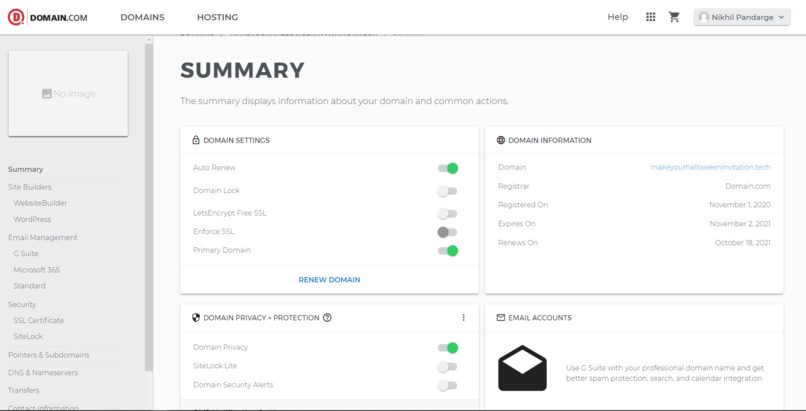Open the shopping cart
This screenshot has width=806, height=411.
(674, 17)
